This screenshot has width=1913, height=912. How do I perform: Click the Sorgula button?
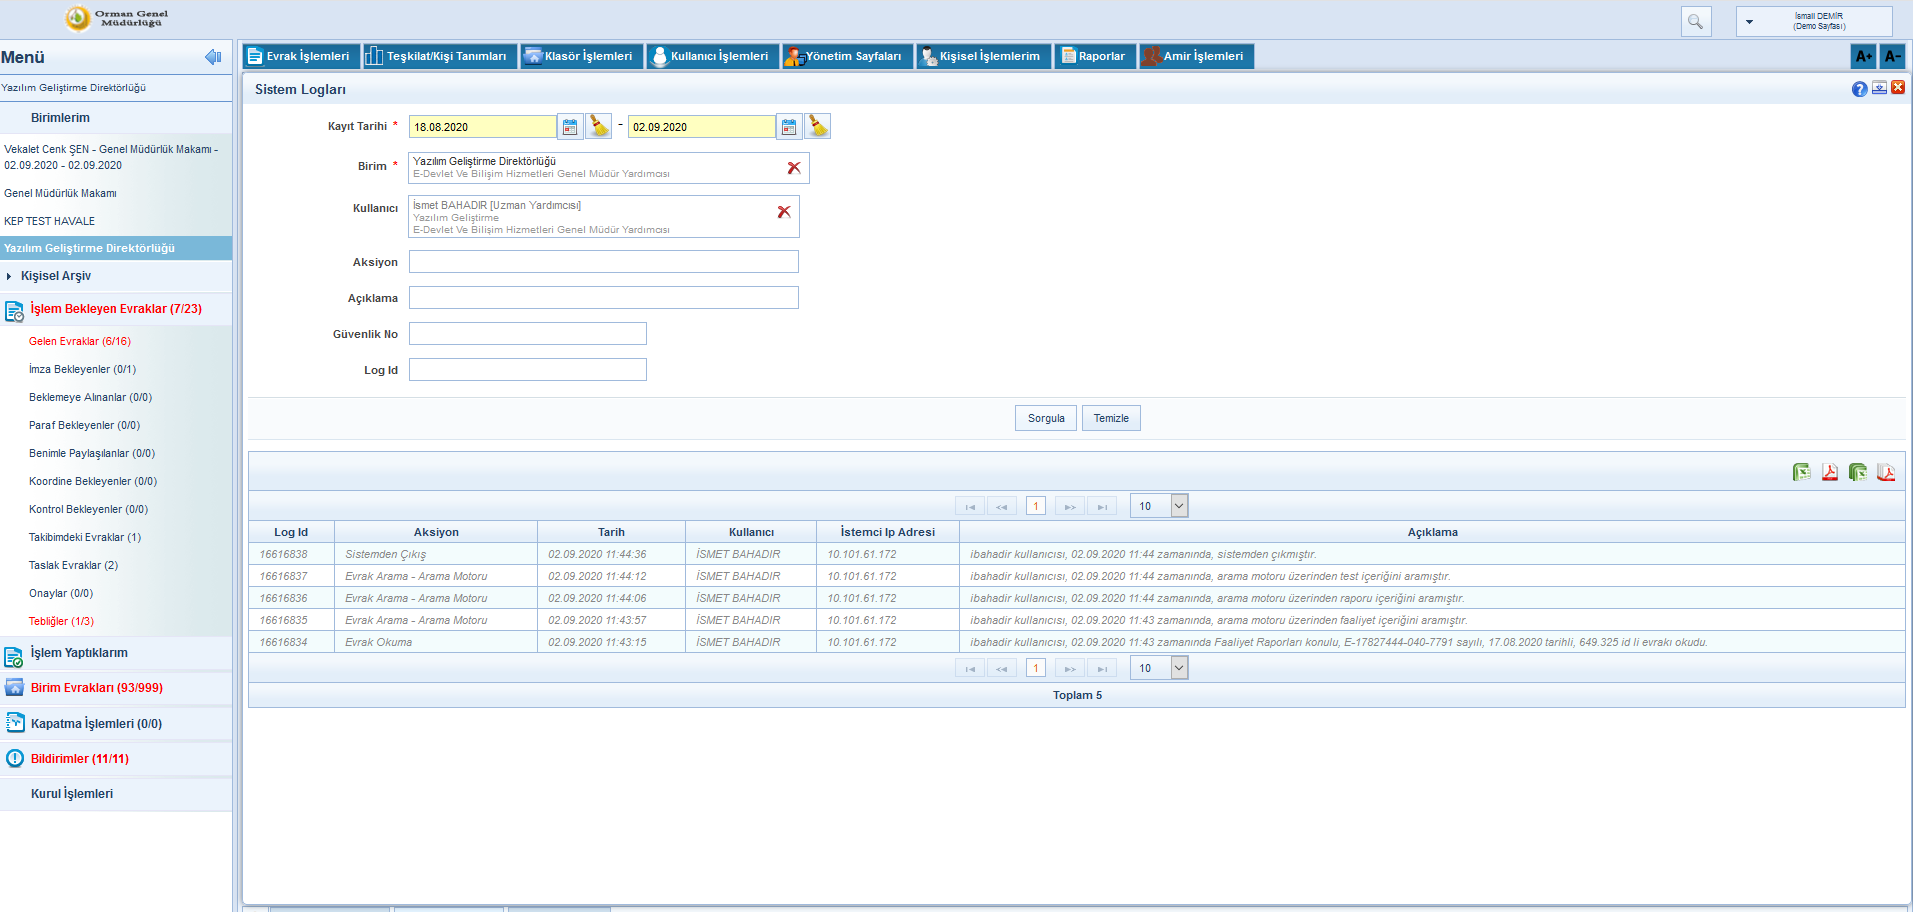[x=1046, y=418]
